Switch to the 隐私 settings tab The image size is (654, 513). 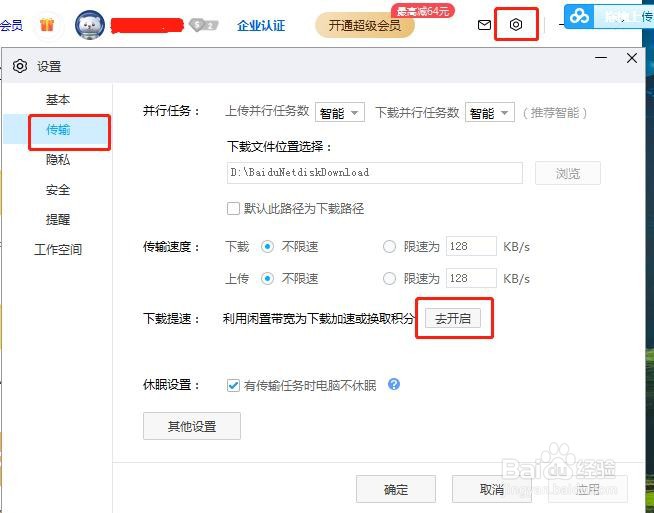tap(58, 160)
